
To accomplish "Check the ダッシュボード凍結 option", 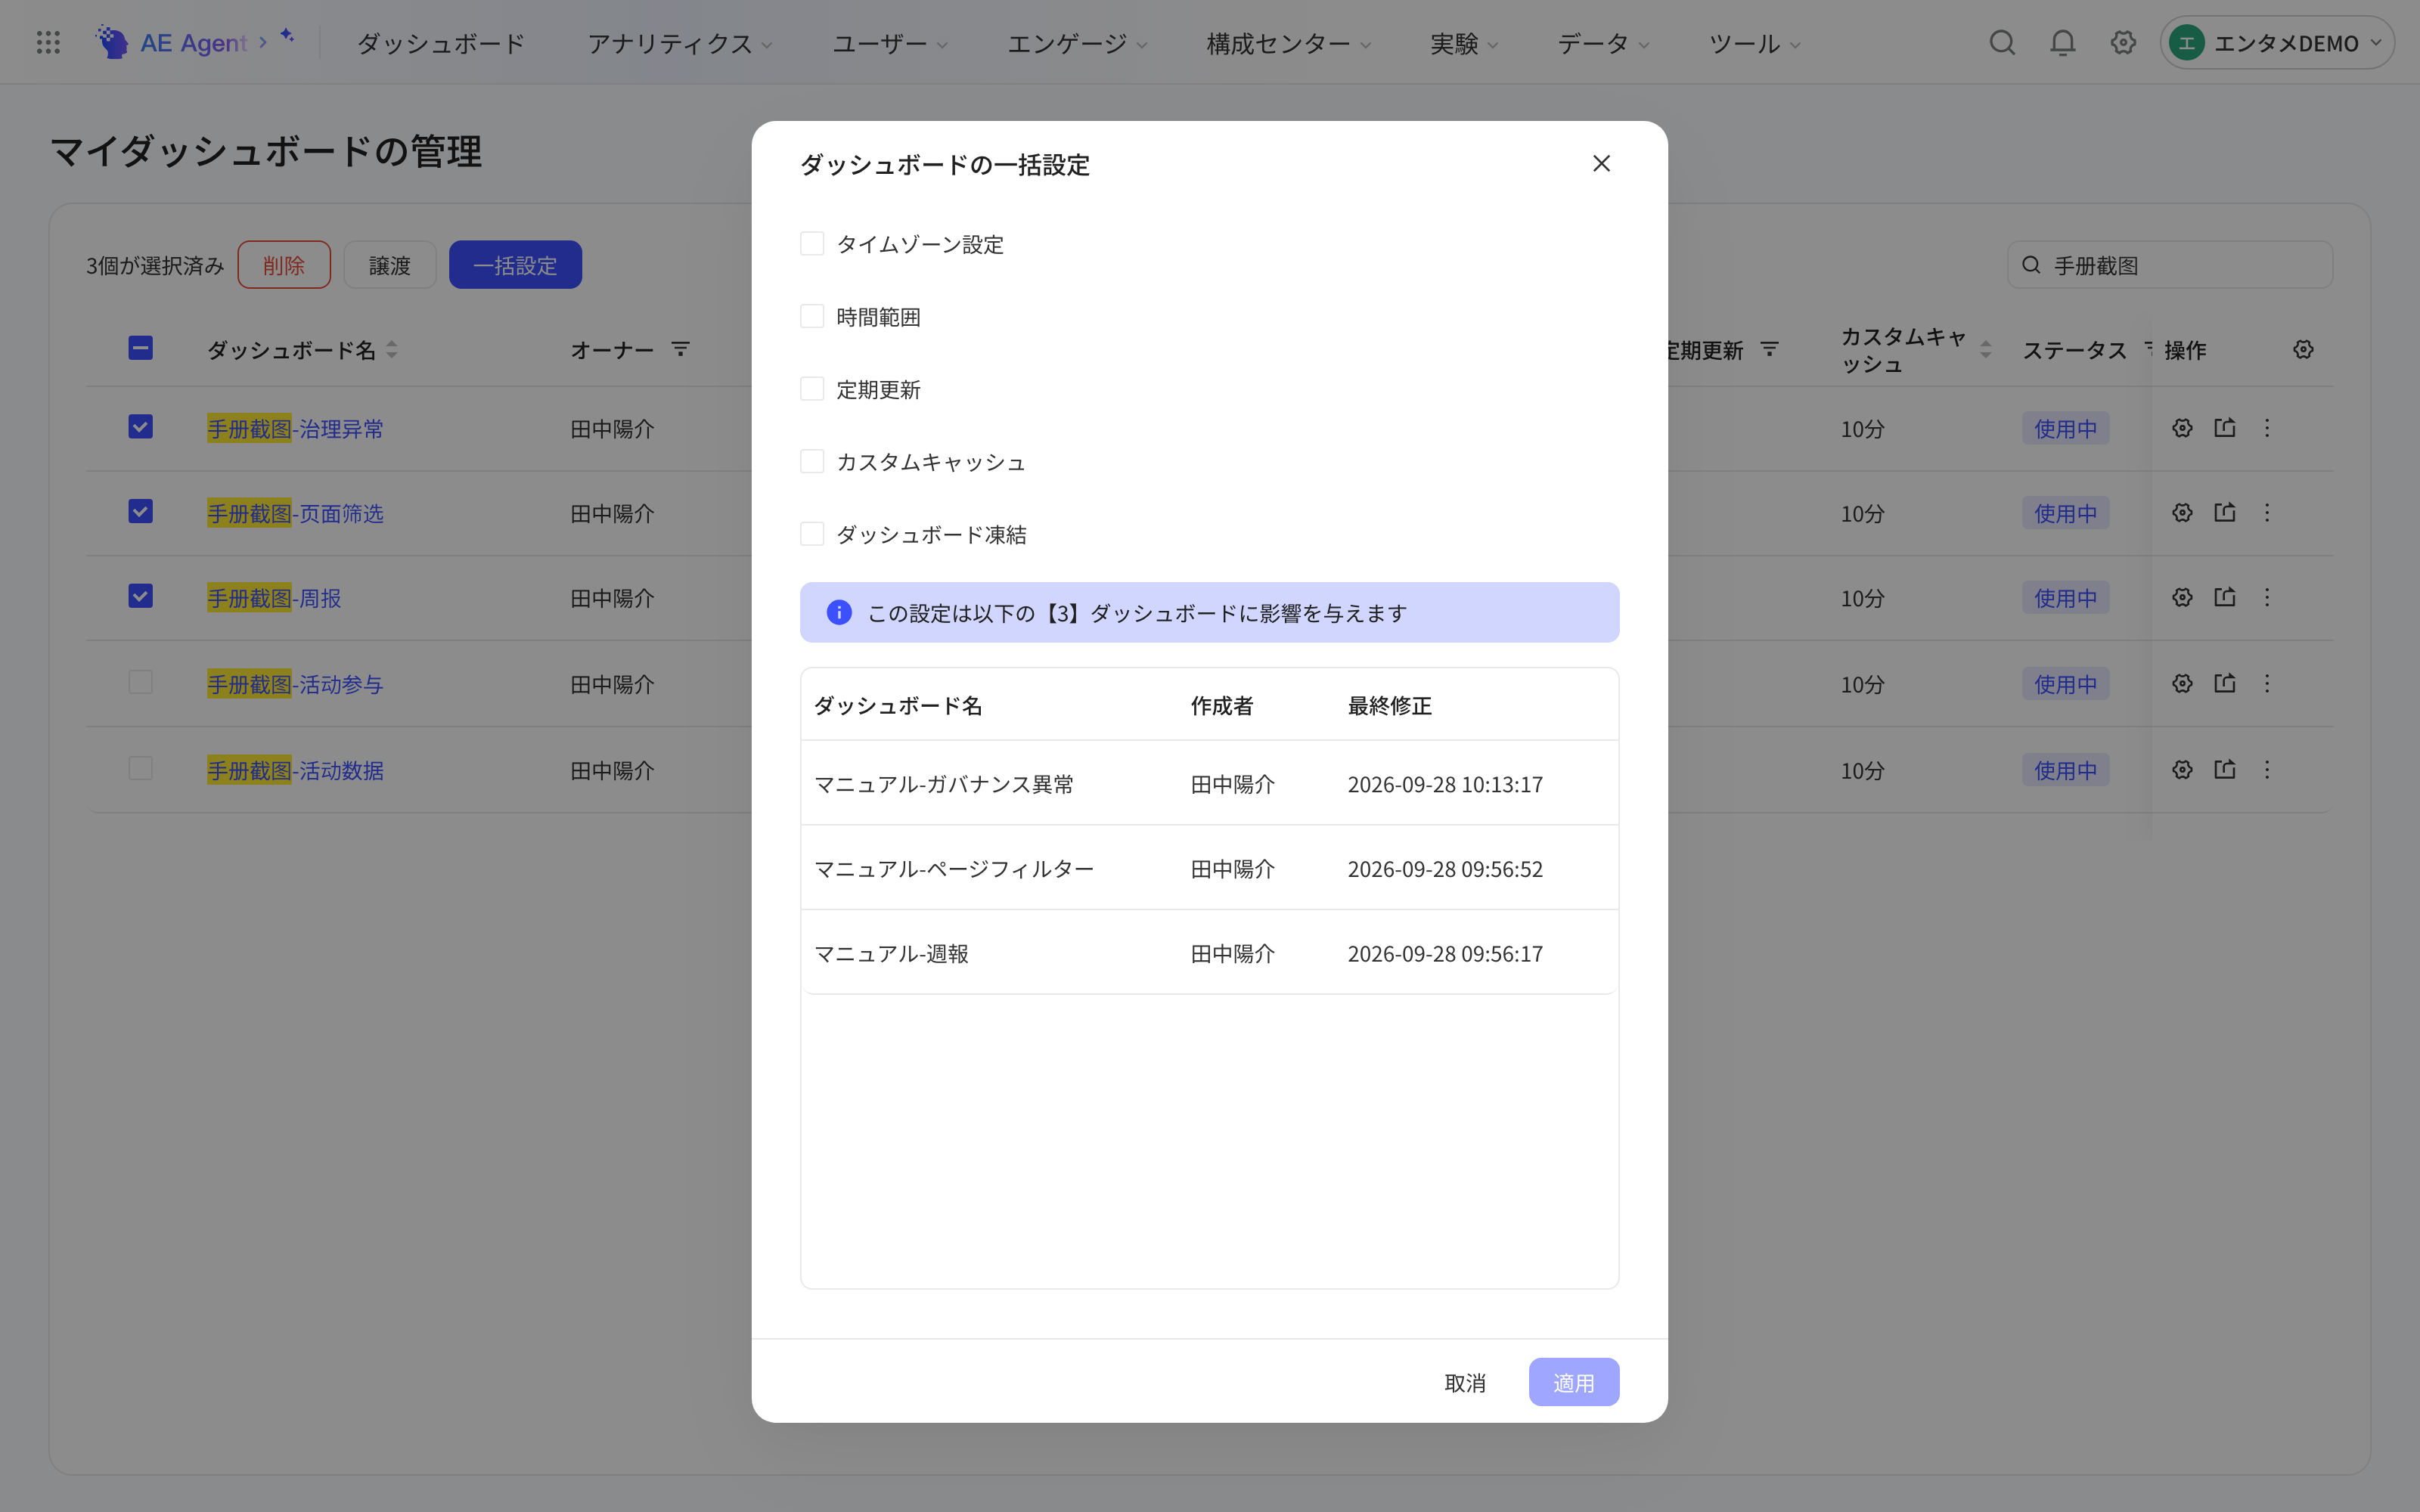I will (x=812, y=534).
